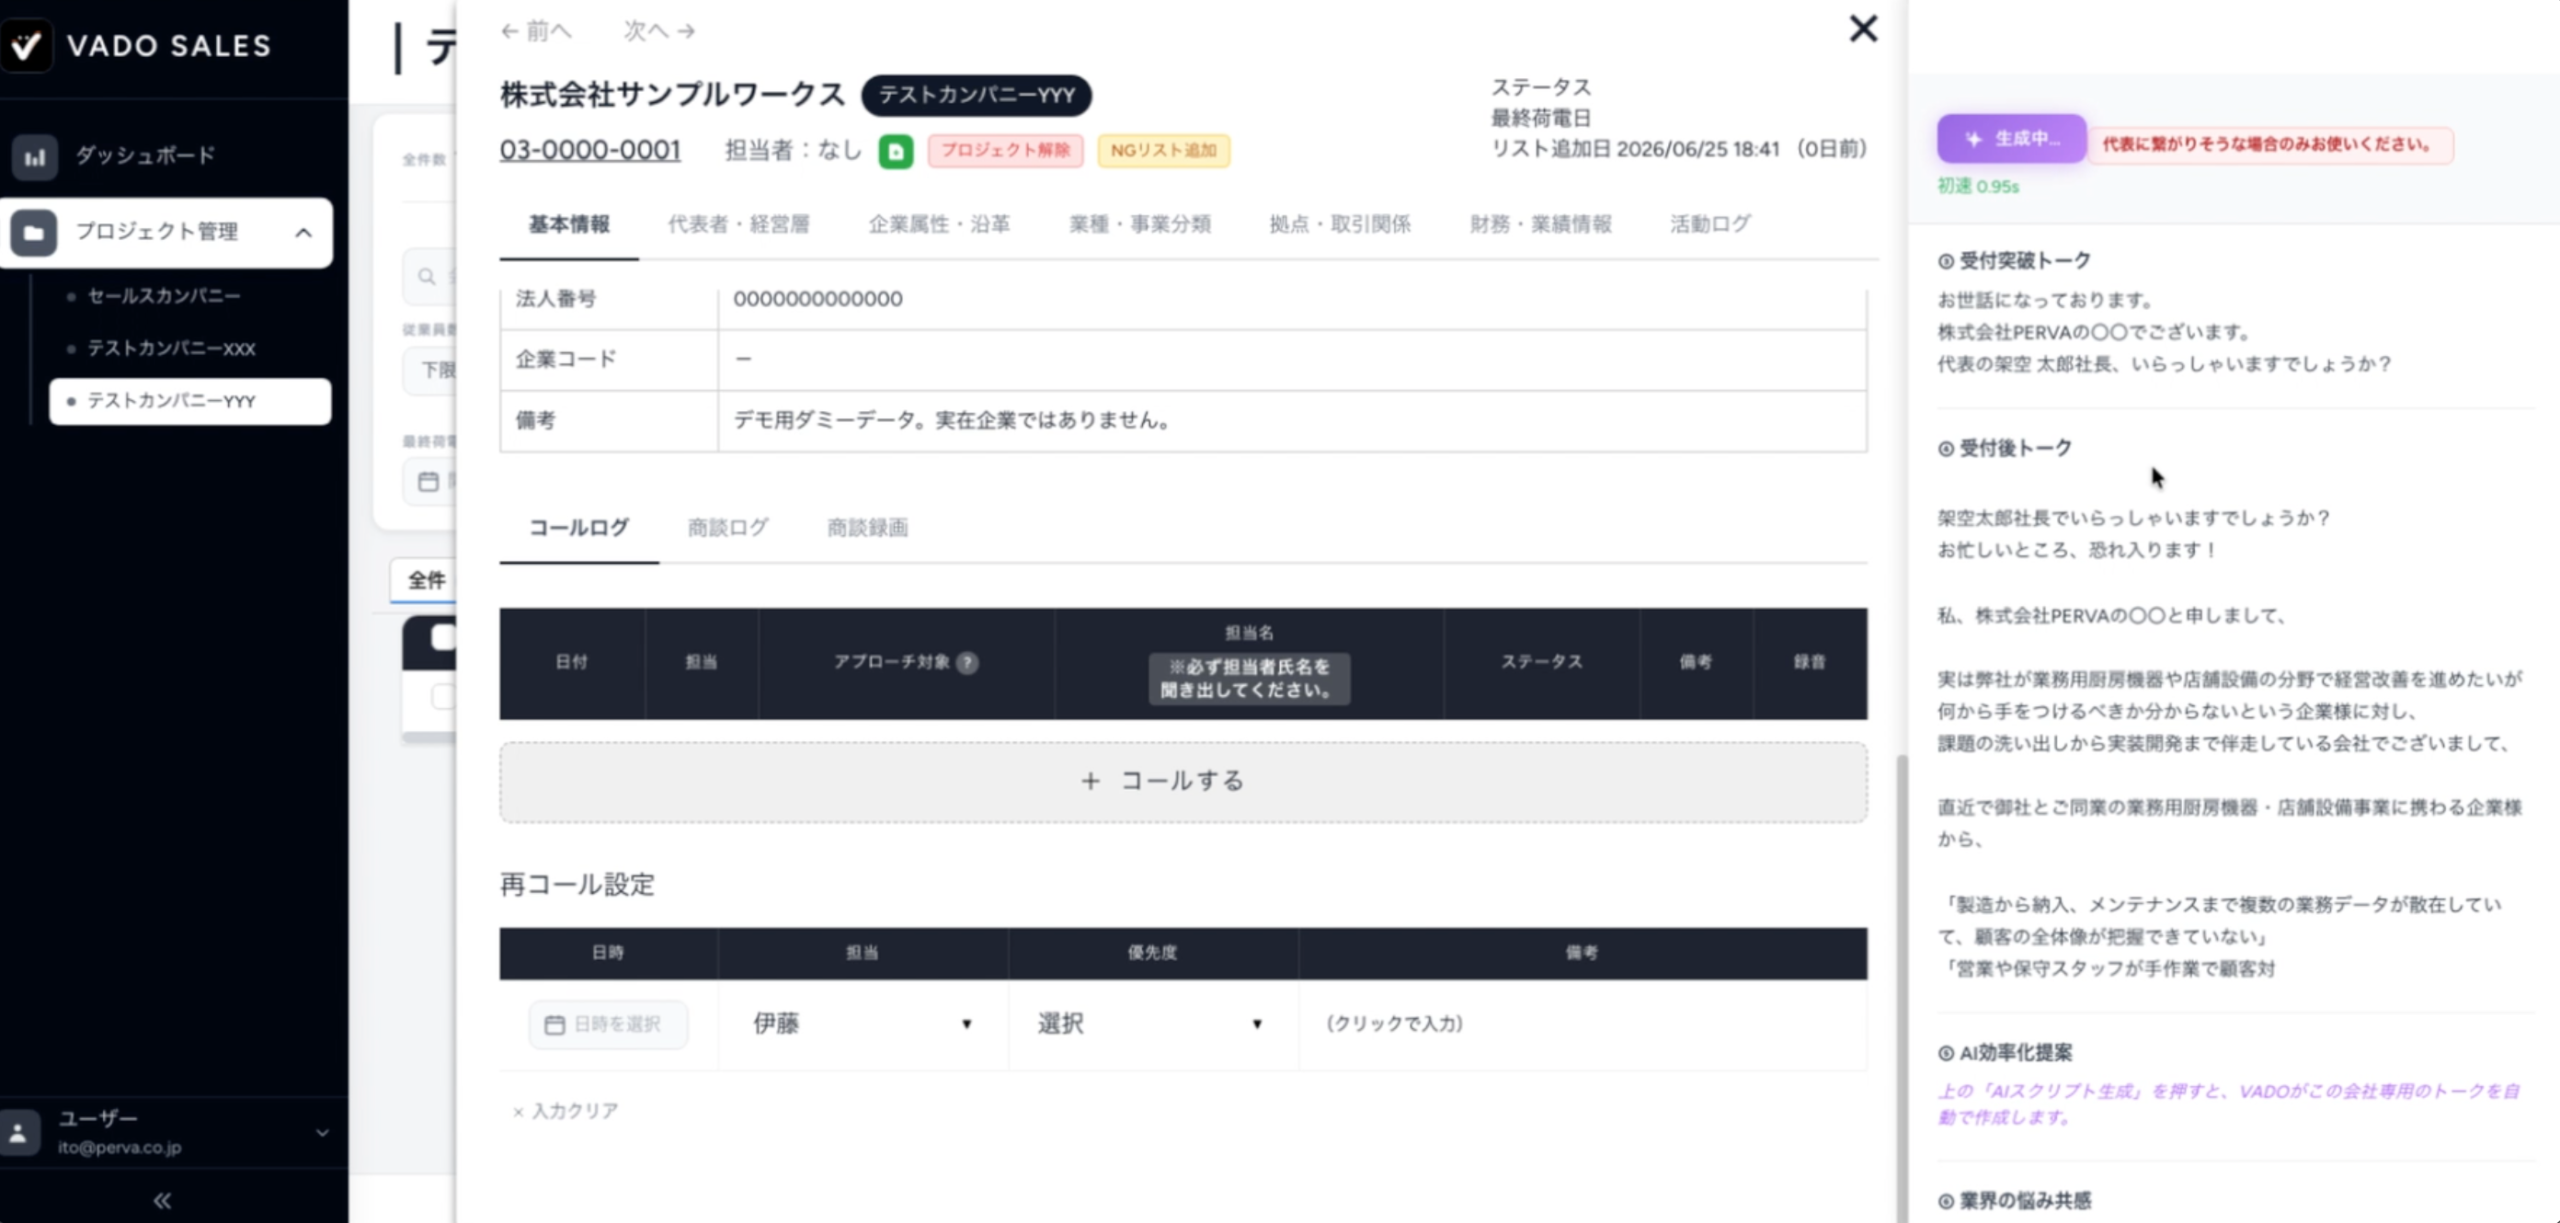Collapse the sidebar with double-chevron icon
The height and width of the screenshot is (1223, 2560).
click(x=162, y=1200)
